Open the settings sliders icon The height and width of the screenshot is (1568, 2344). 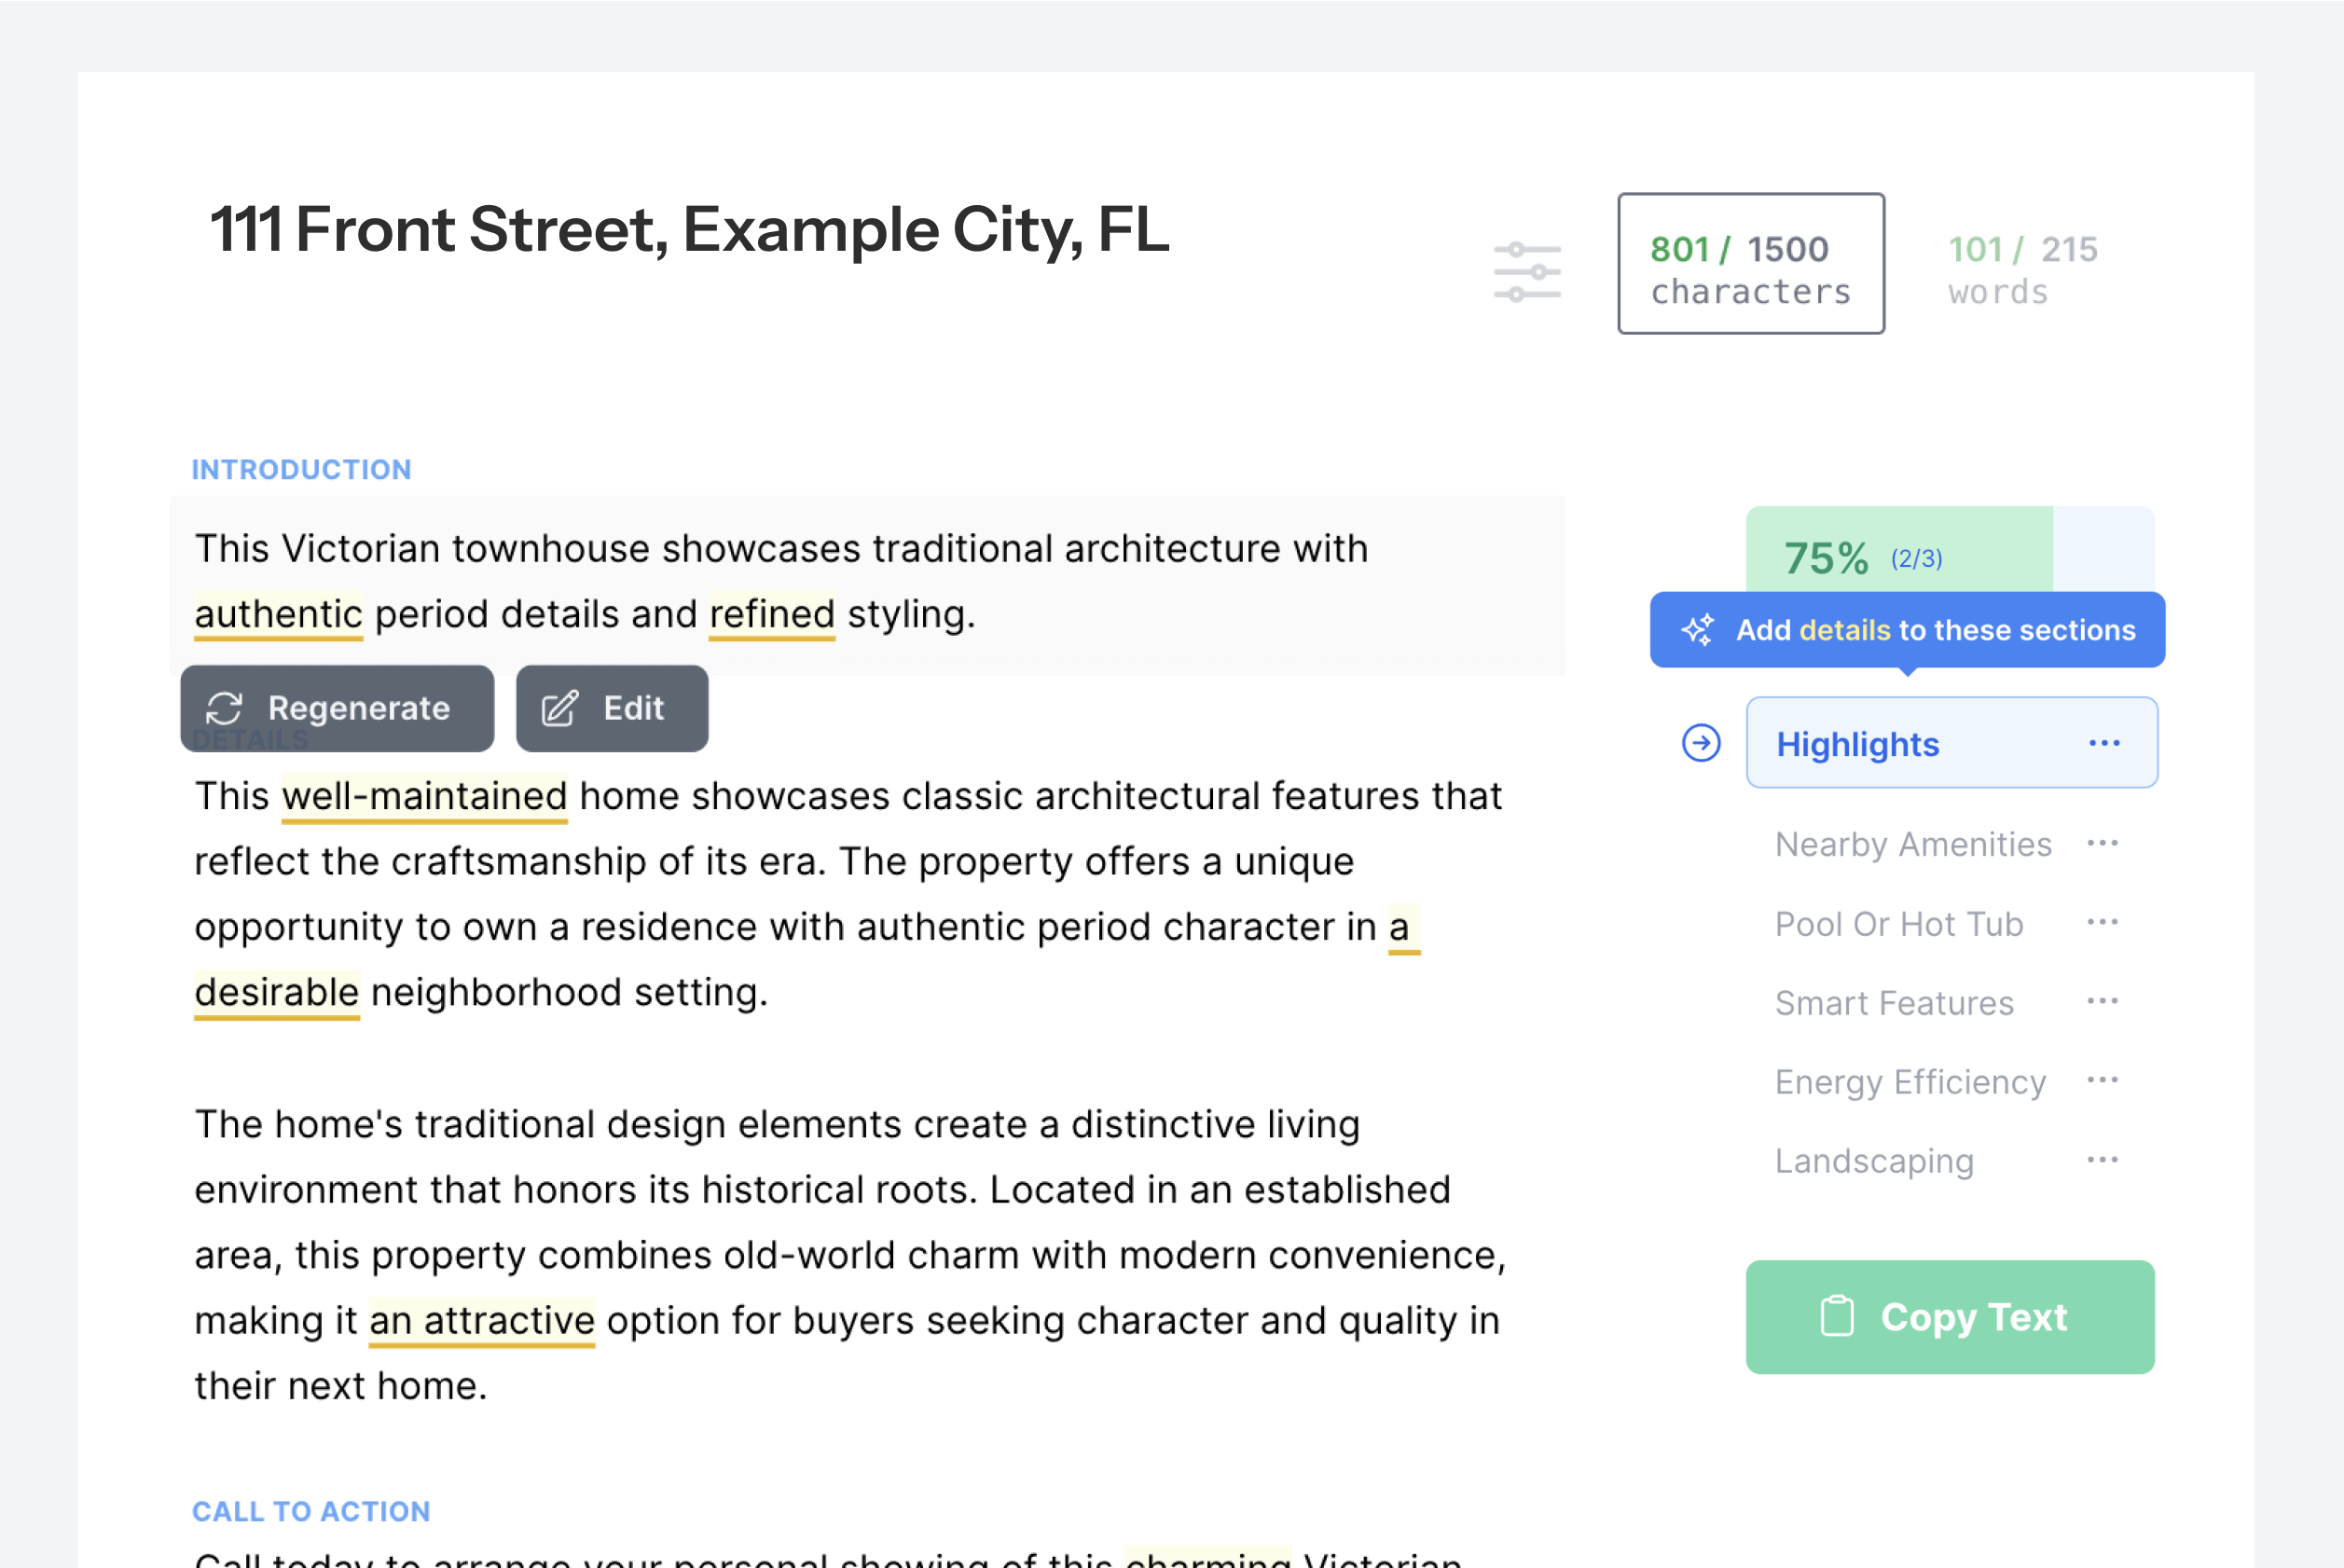coord(1526,271)
